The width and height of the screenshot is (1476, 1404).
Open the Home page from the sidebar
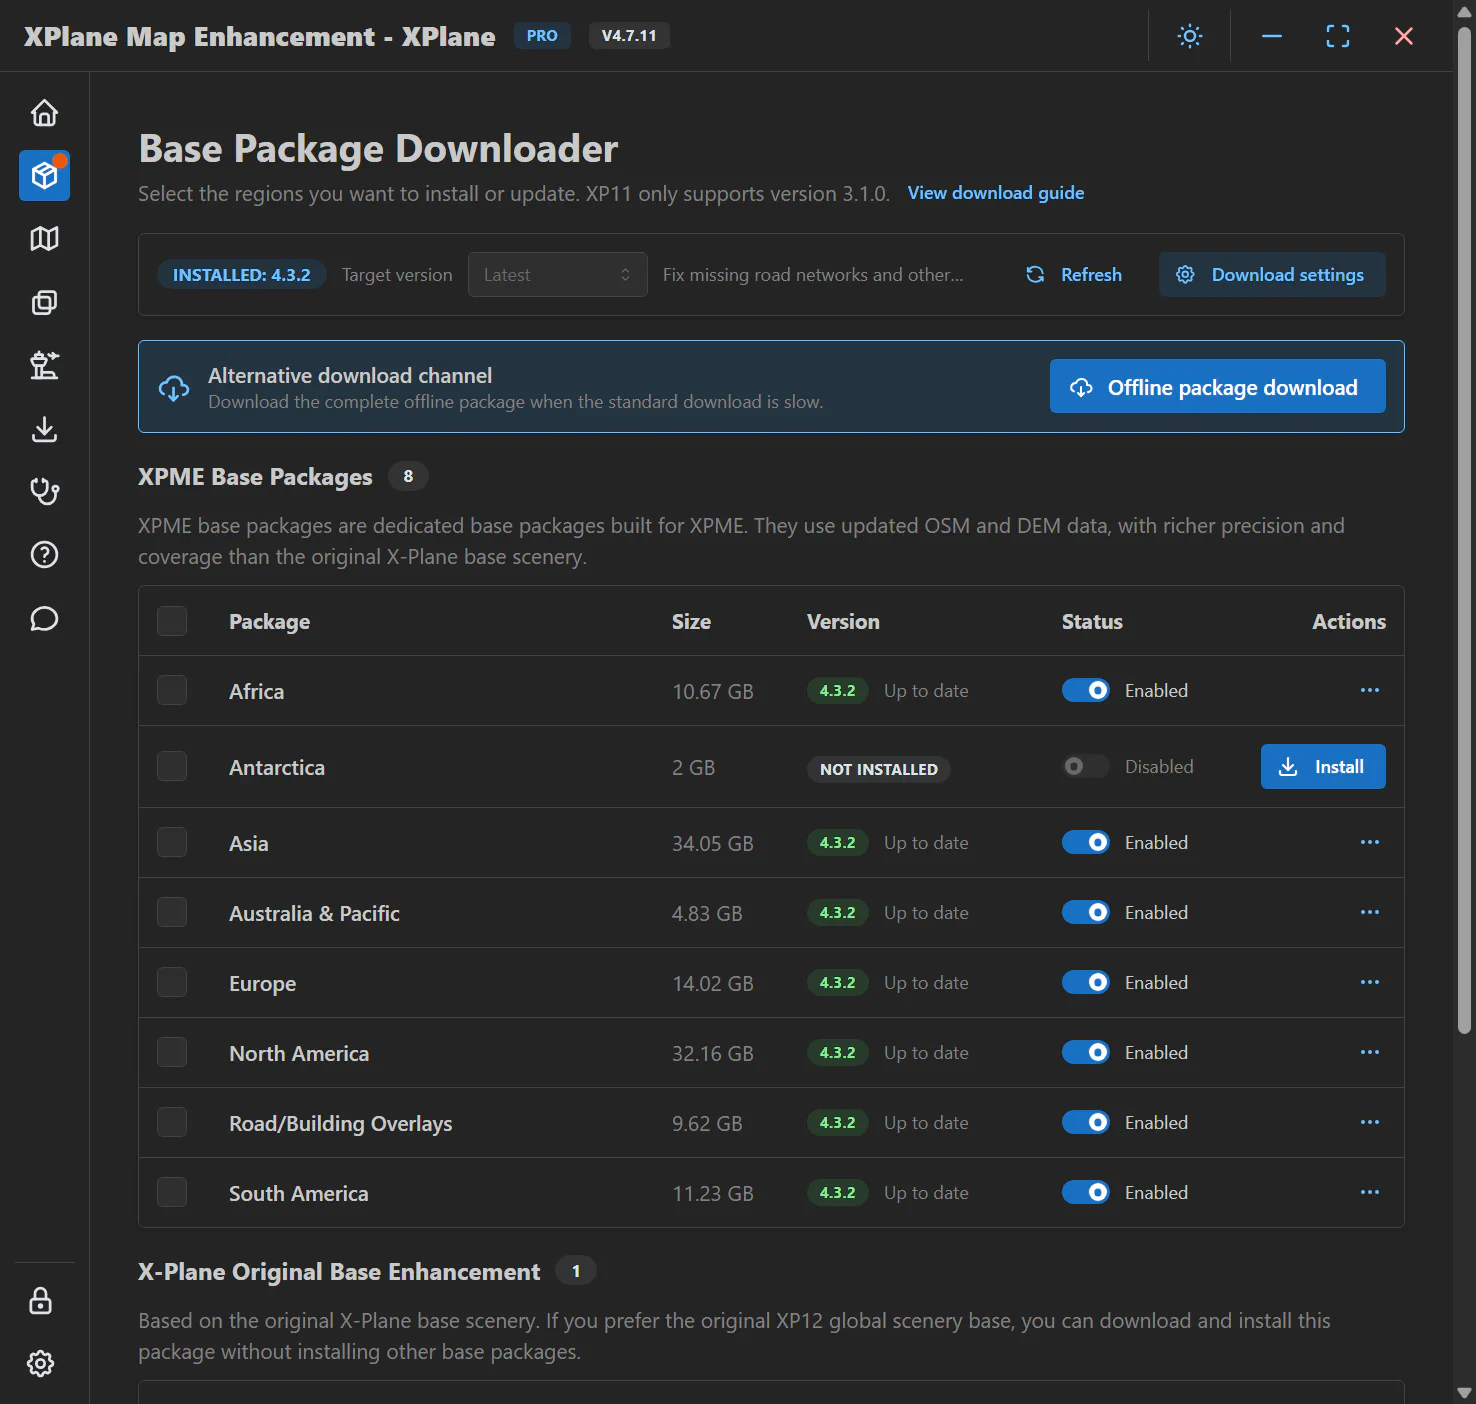tap(44, 113)
